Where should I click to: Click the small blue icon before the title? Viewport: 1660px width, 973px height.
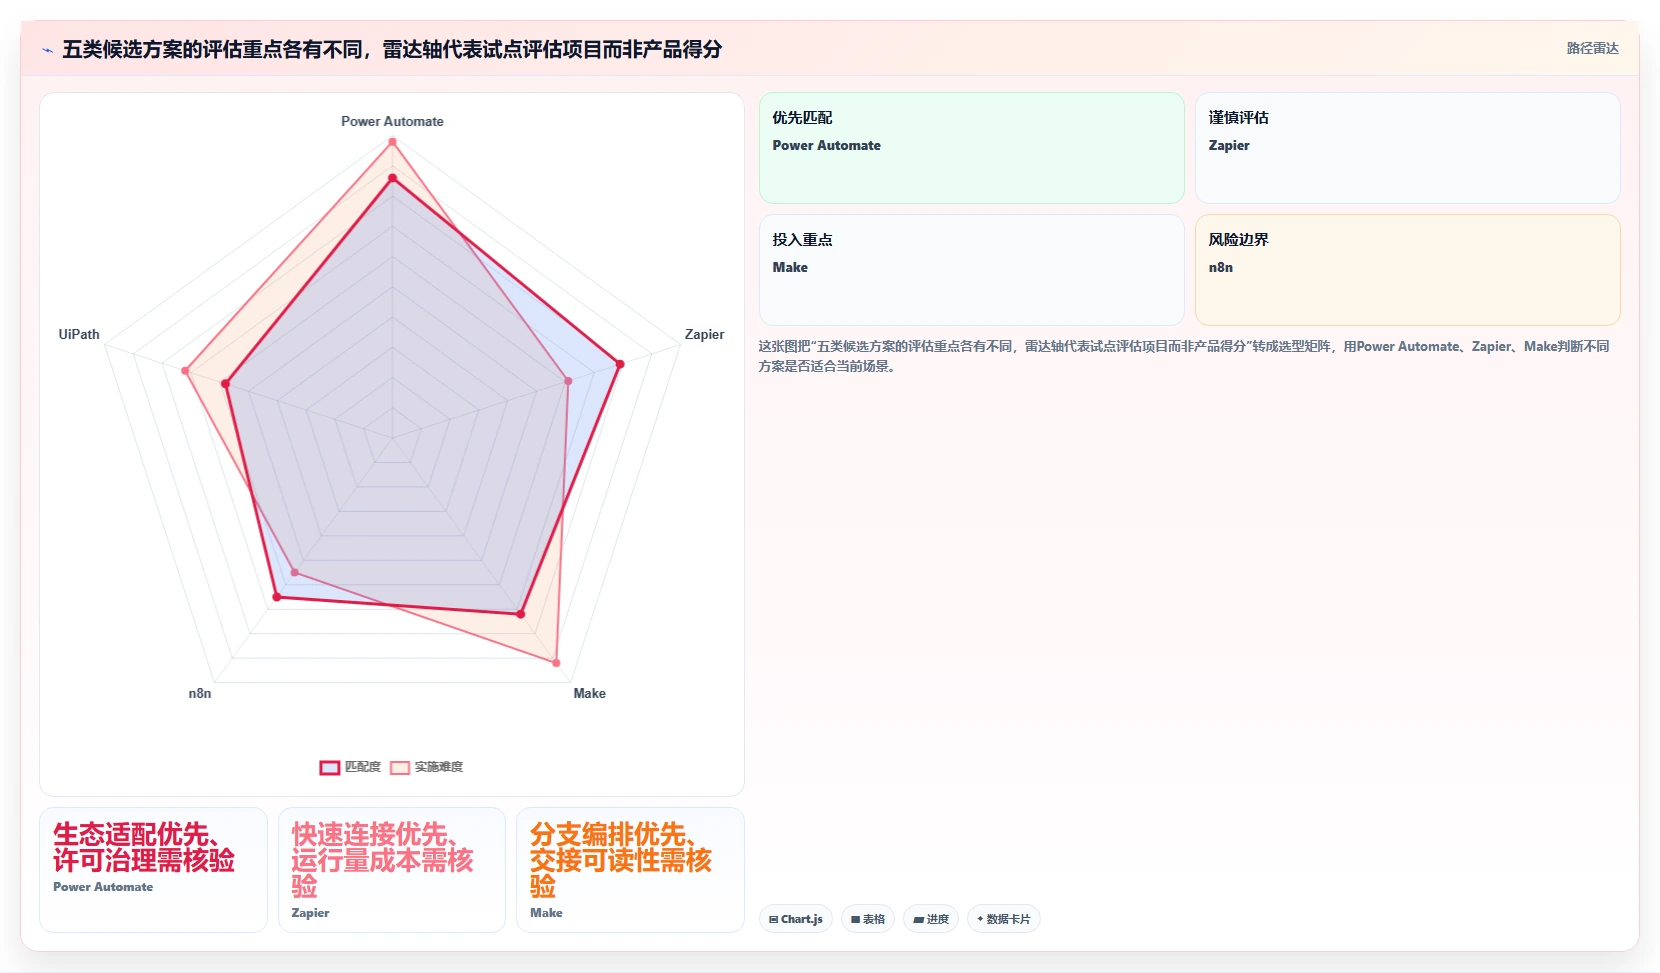point(47,50)
